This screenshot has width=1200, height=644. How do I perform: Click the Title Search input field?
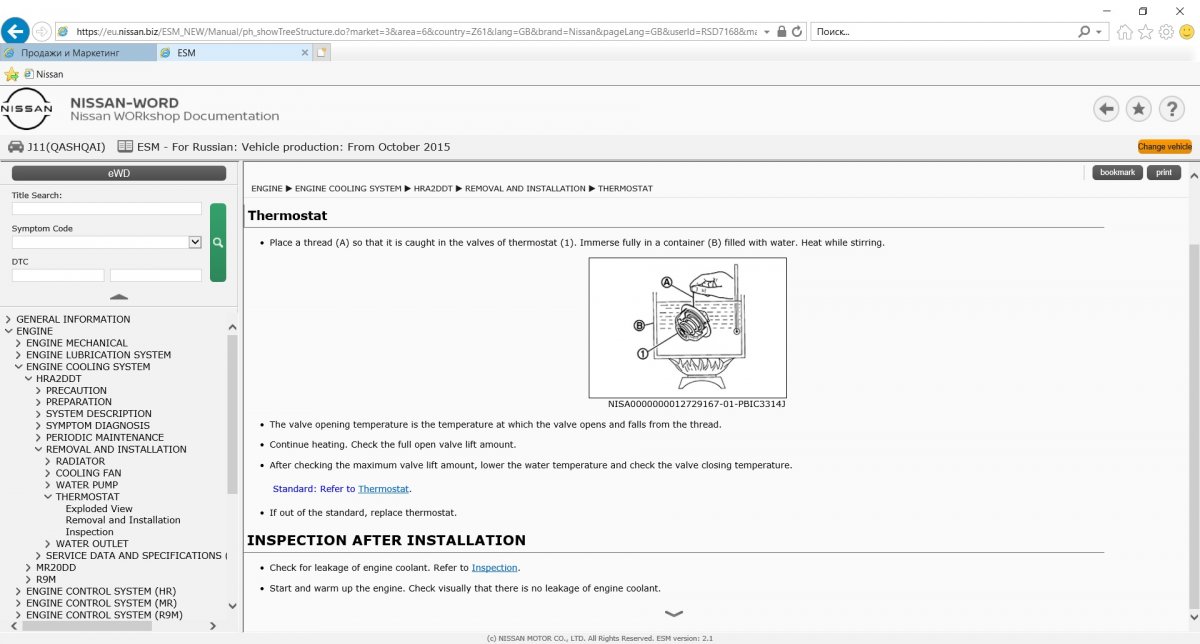(x=107, y=209)
